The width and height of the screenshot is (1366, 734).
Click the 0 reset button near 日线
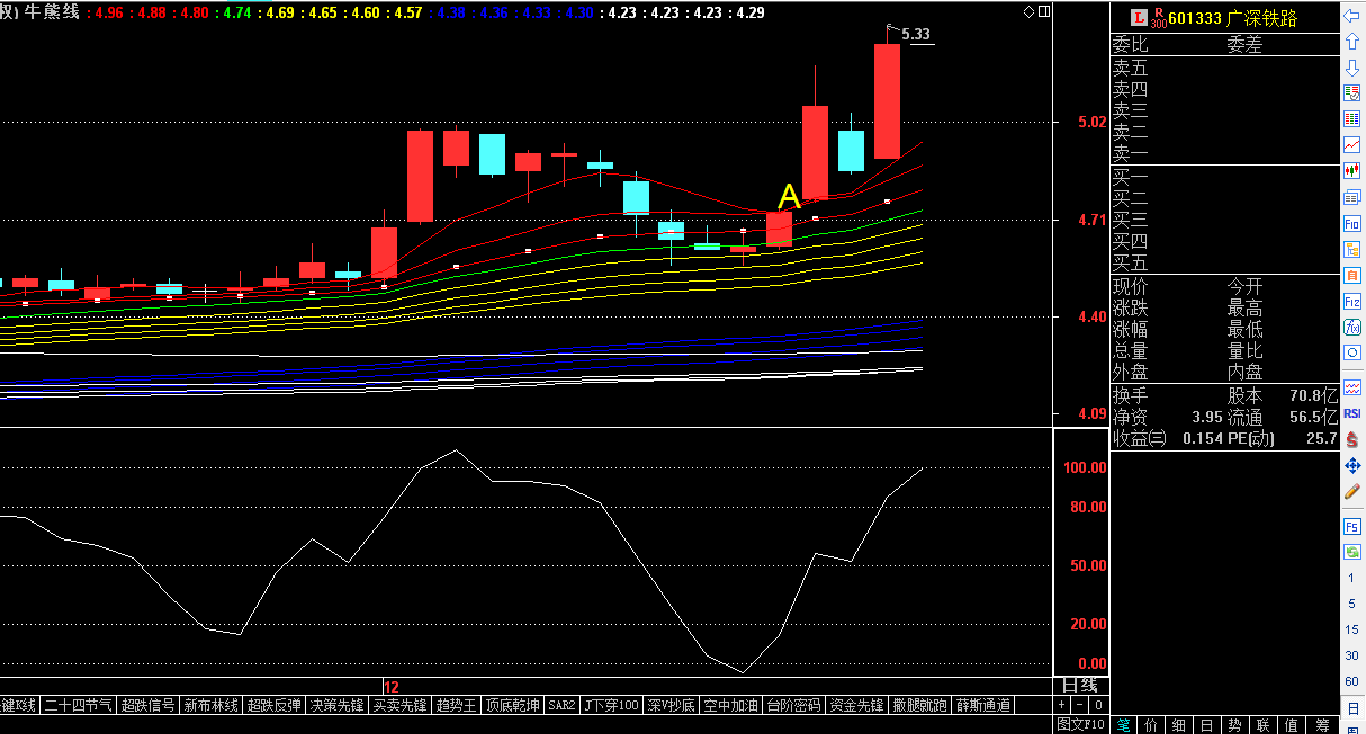point(1099,705)
